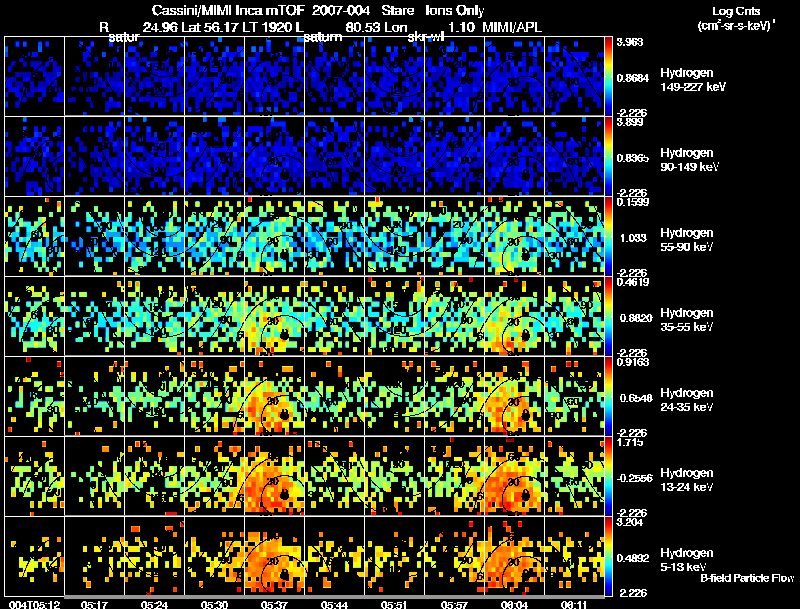Click the 'Log Cnts' colorbar heading
The image size is (800, 609).
pyautogui.click(x=736, y=11)
